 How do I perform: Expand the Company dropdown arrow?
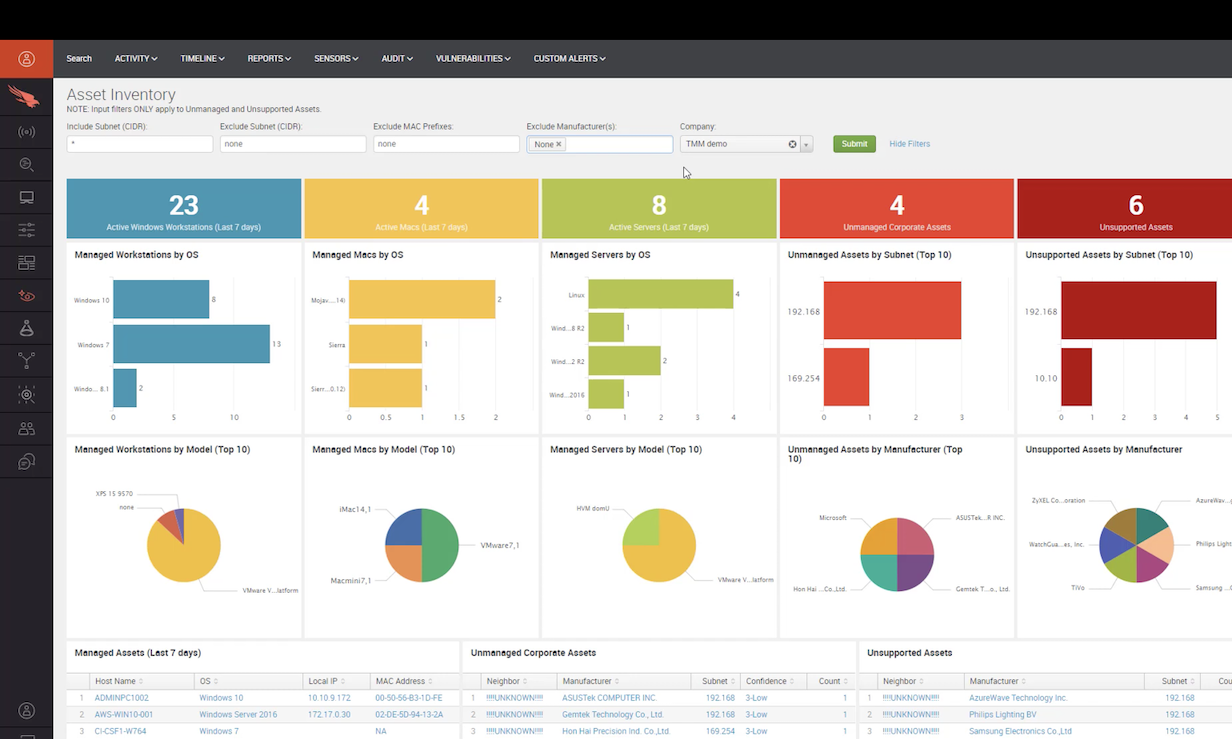pyautogui.click(x=806, y=144)
